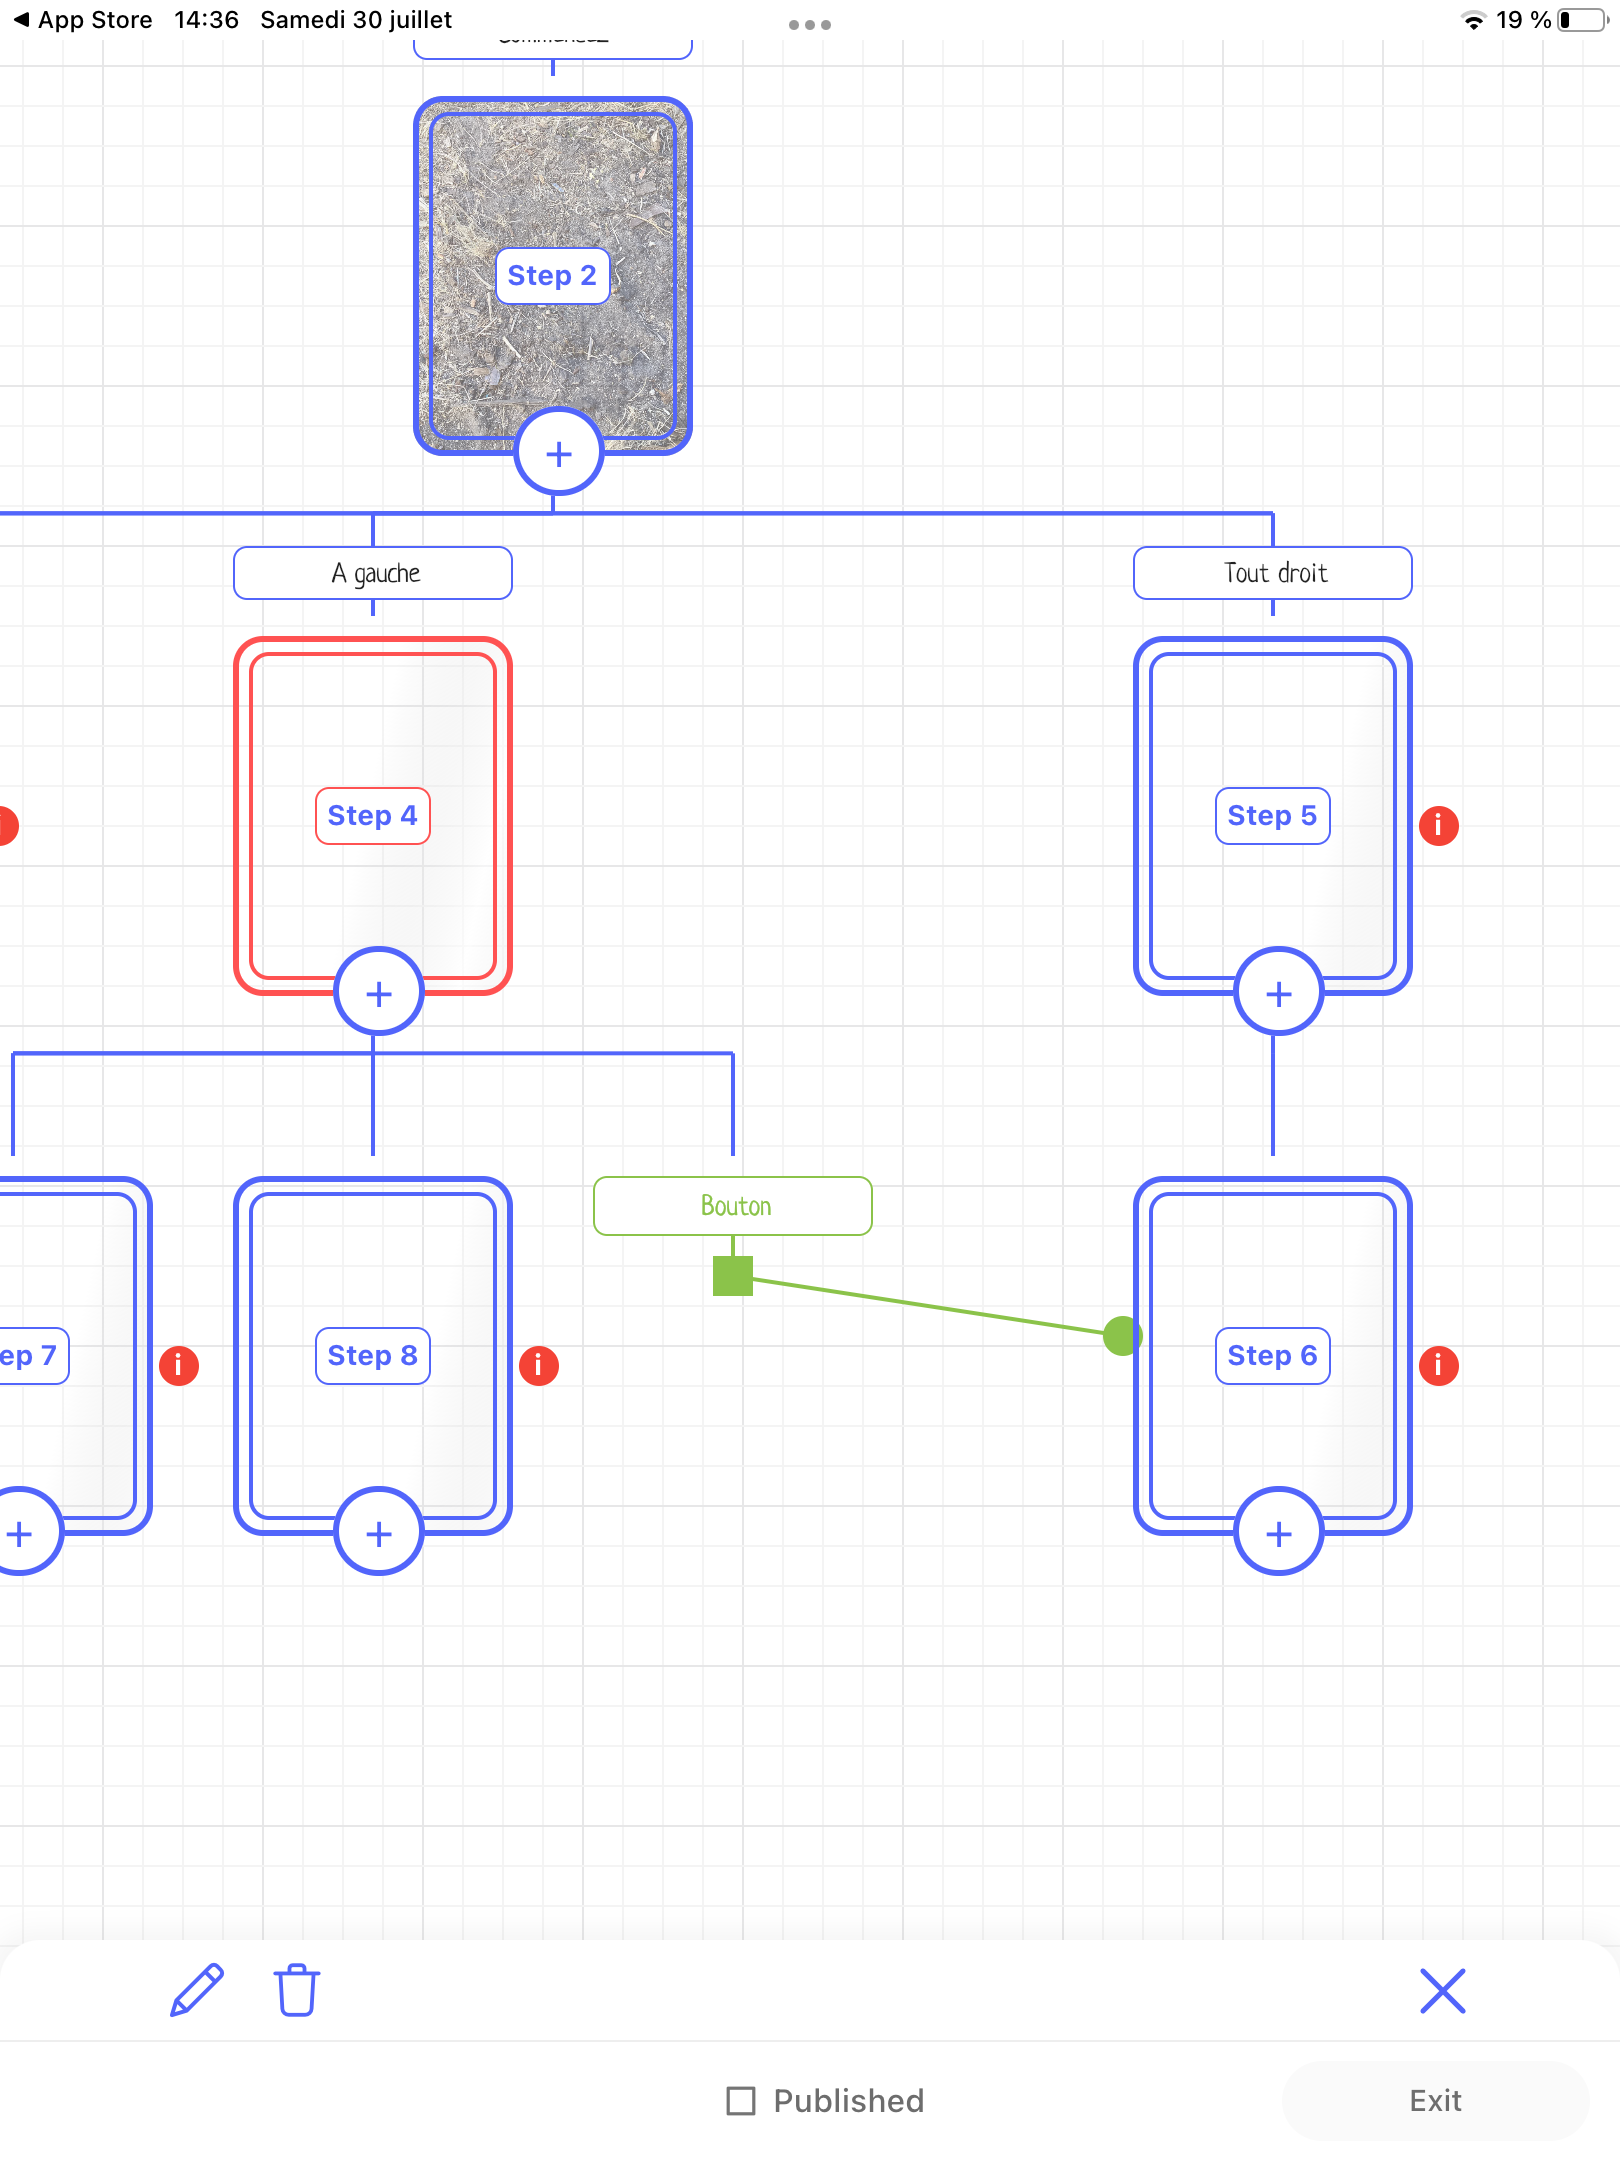Add a branch below Step 5
Image resolution: width=1620 pixels, height=2160 pixels.
1279,993
